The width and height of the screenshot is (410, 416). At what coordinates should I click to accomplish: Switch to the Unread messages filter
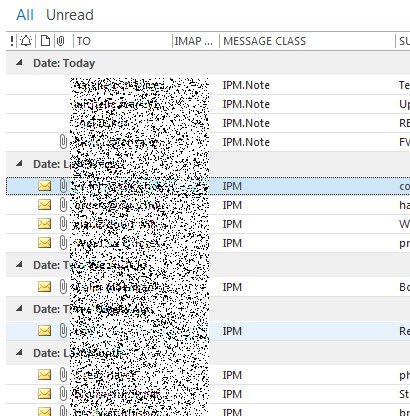70,15
